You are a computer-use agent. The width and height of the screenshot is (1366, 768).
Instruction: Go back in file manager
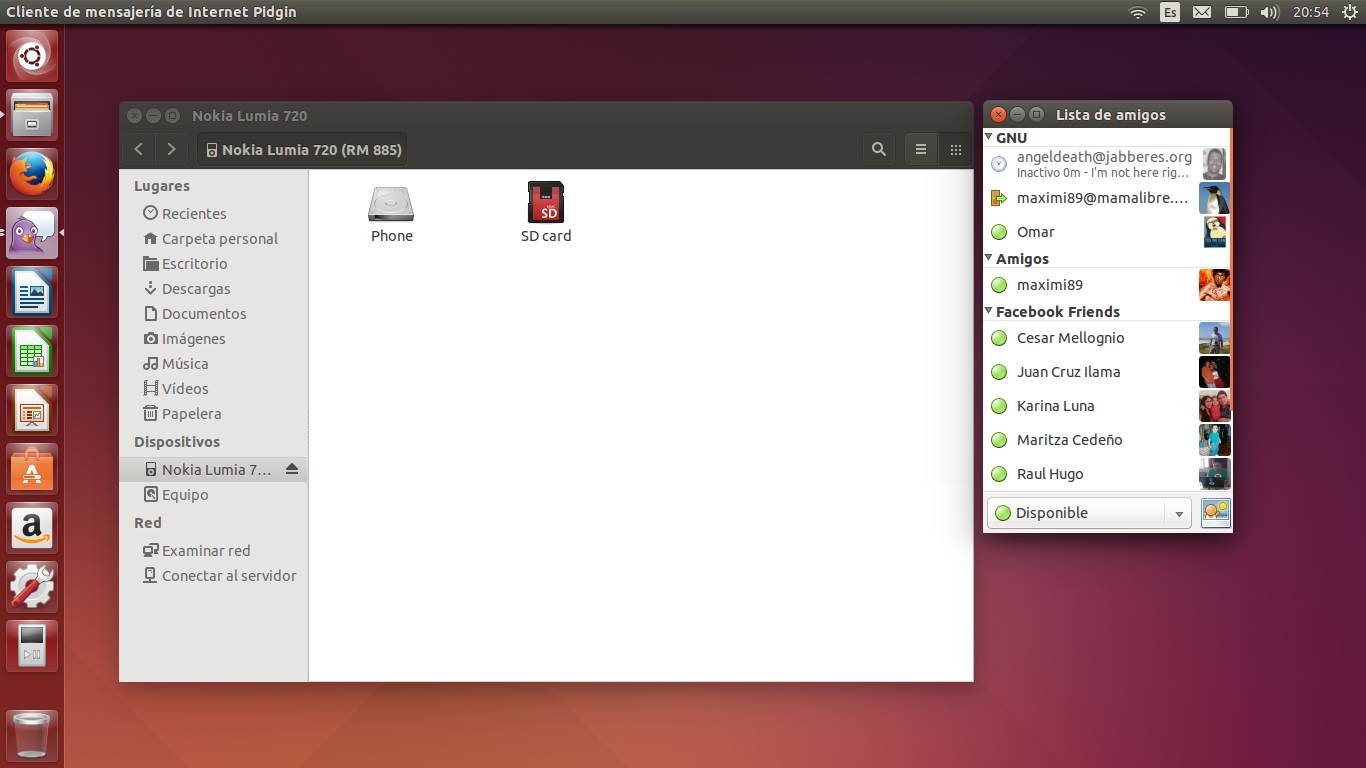point(139,149)
